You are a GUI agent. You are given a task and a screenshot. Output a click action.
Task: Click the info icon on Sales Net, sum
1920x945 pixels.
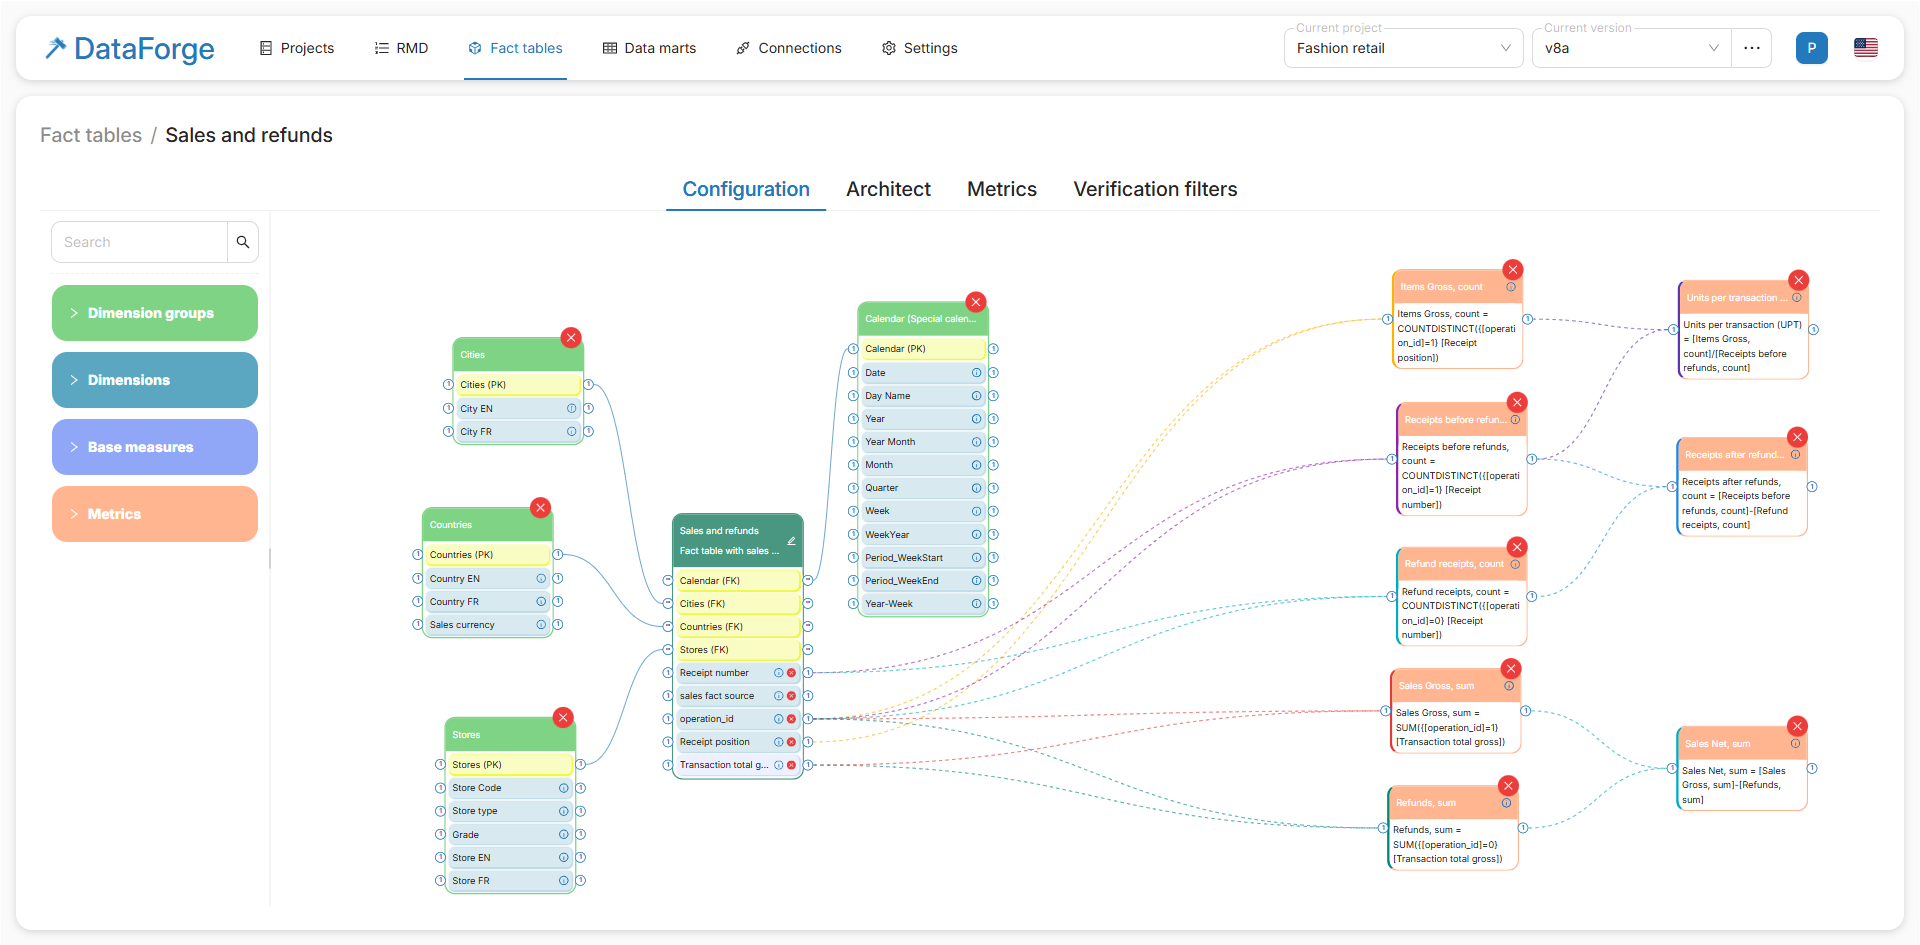pyautogui.click(x=1795, y=744)
